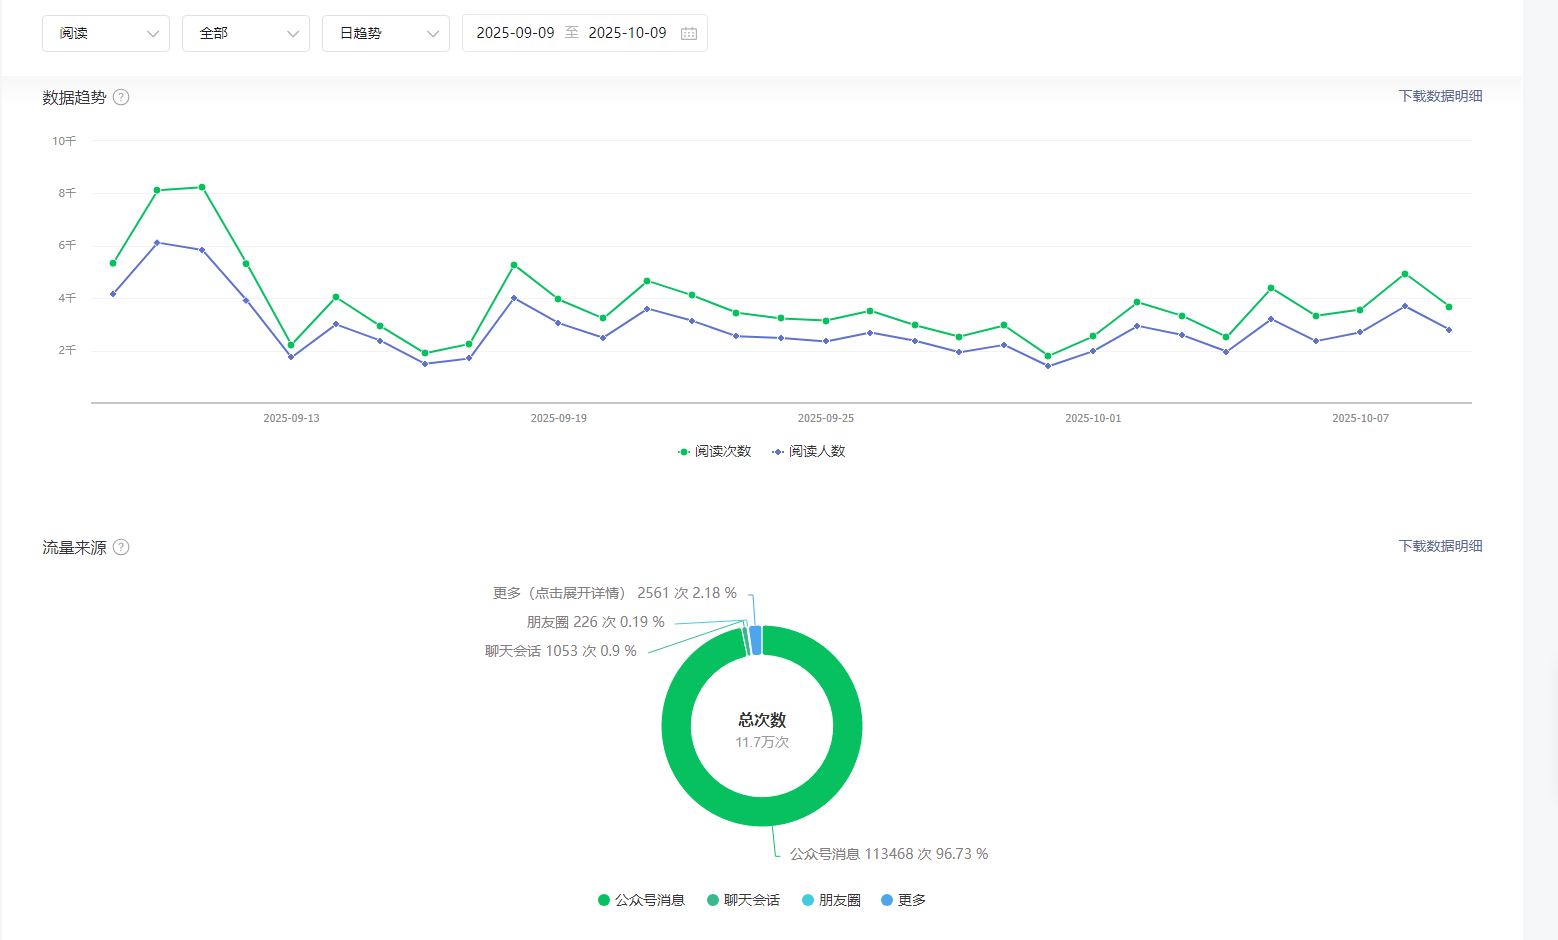Expand the 日趋势 trend dropdown

[386, 33]
